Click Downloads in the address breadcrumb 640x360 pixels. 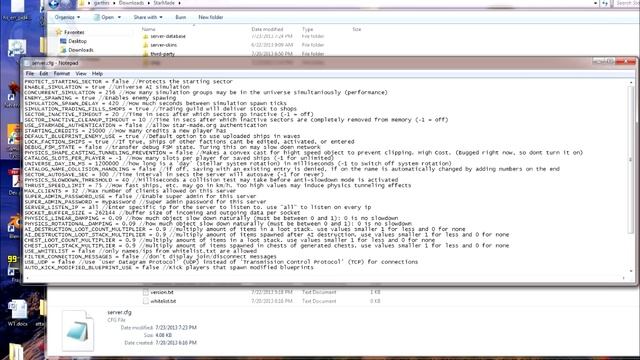(131, 3)
